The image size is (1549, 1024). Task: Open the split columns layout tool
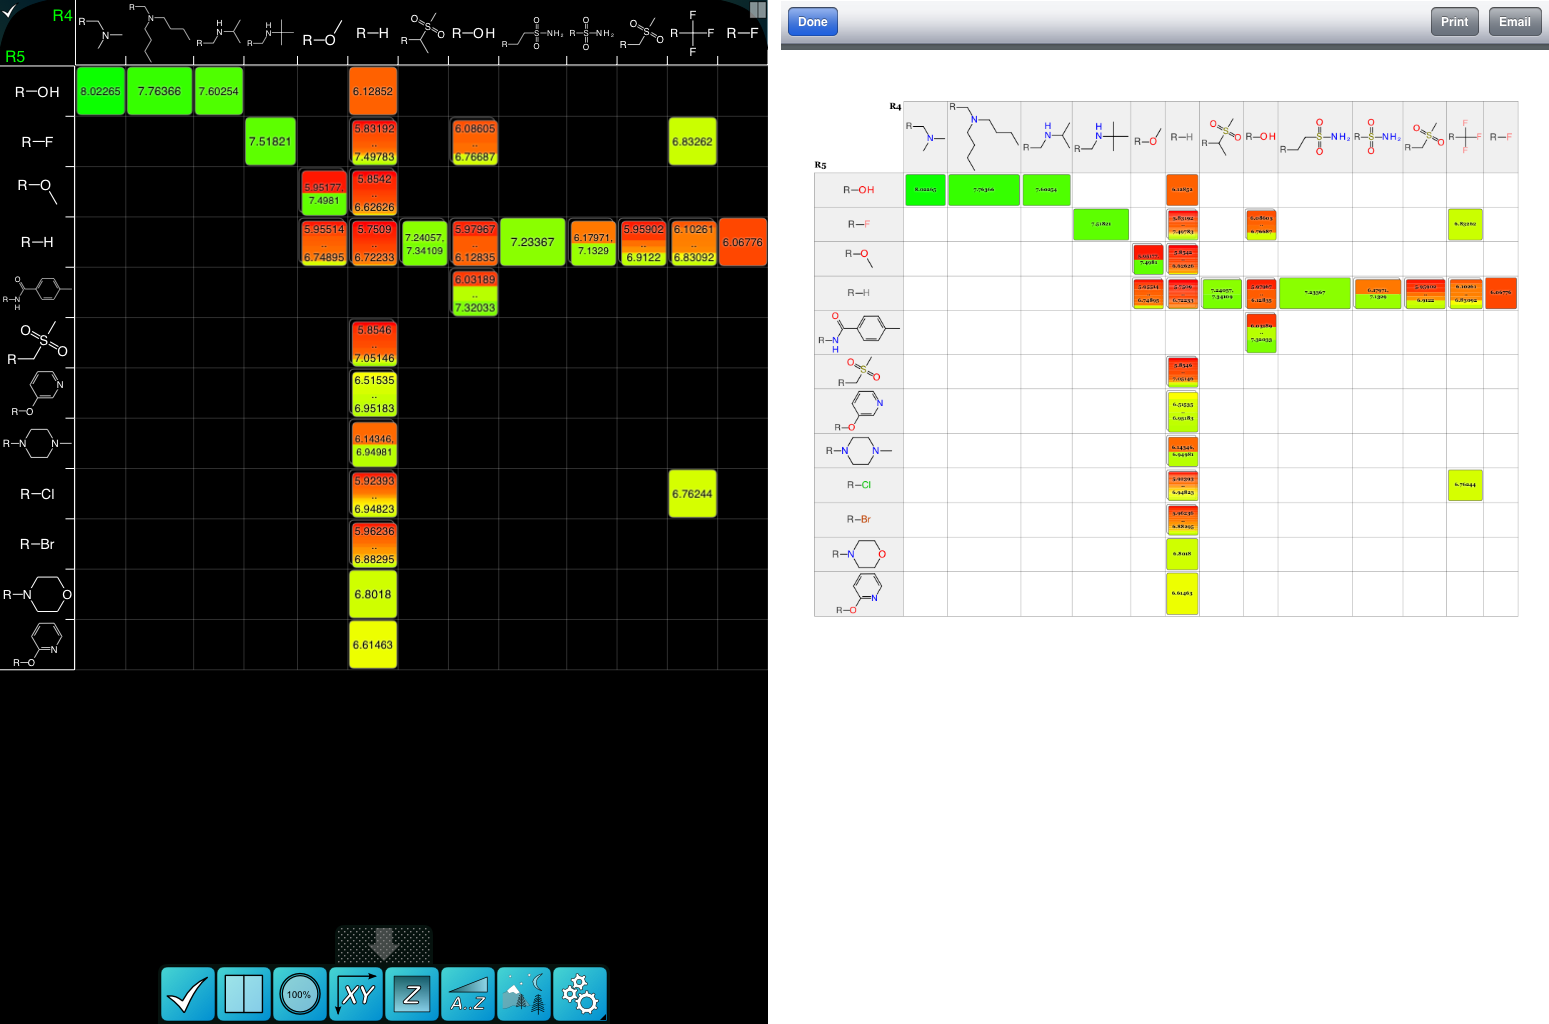(x=243, y=994)
